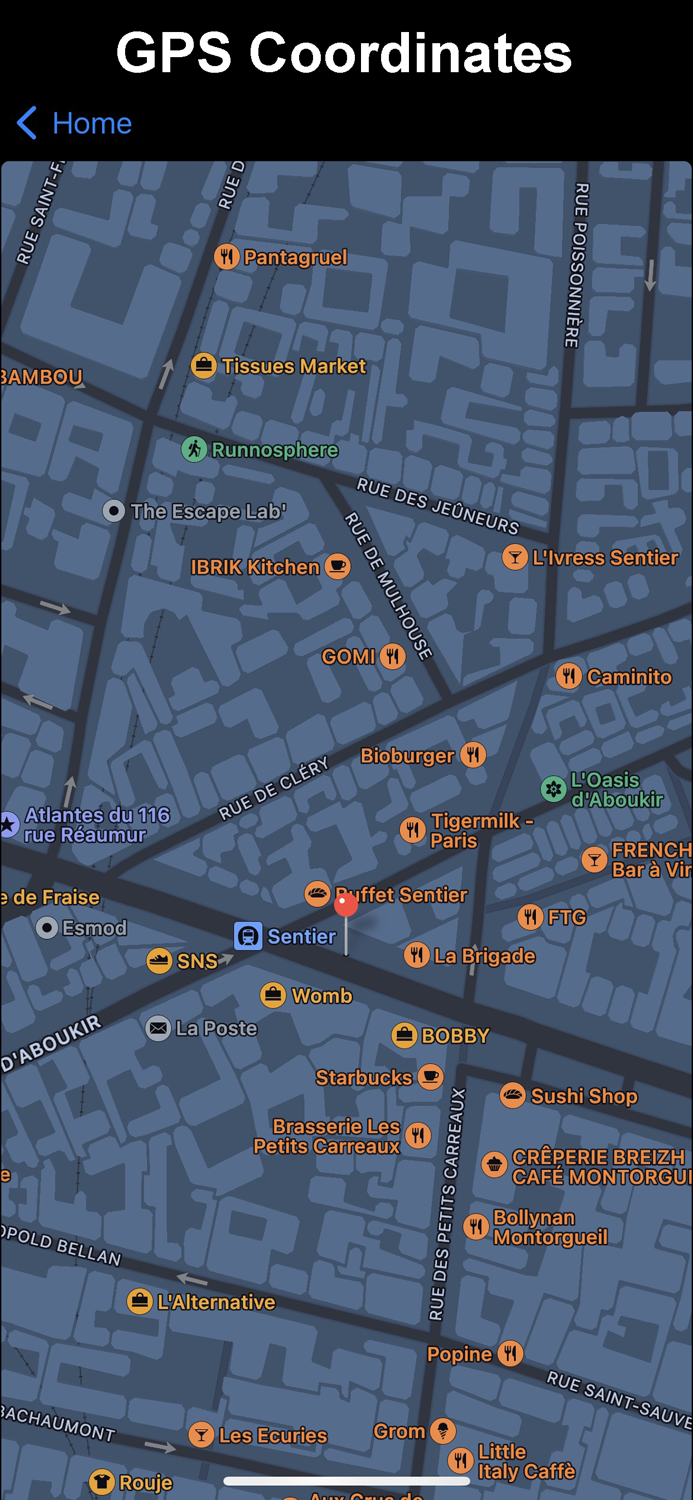The width and height of the screenshot is (693, 1500).
Task: Select Starbucks coffee cup icon
Action: (x=430, y=1077)
